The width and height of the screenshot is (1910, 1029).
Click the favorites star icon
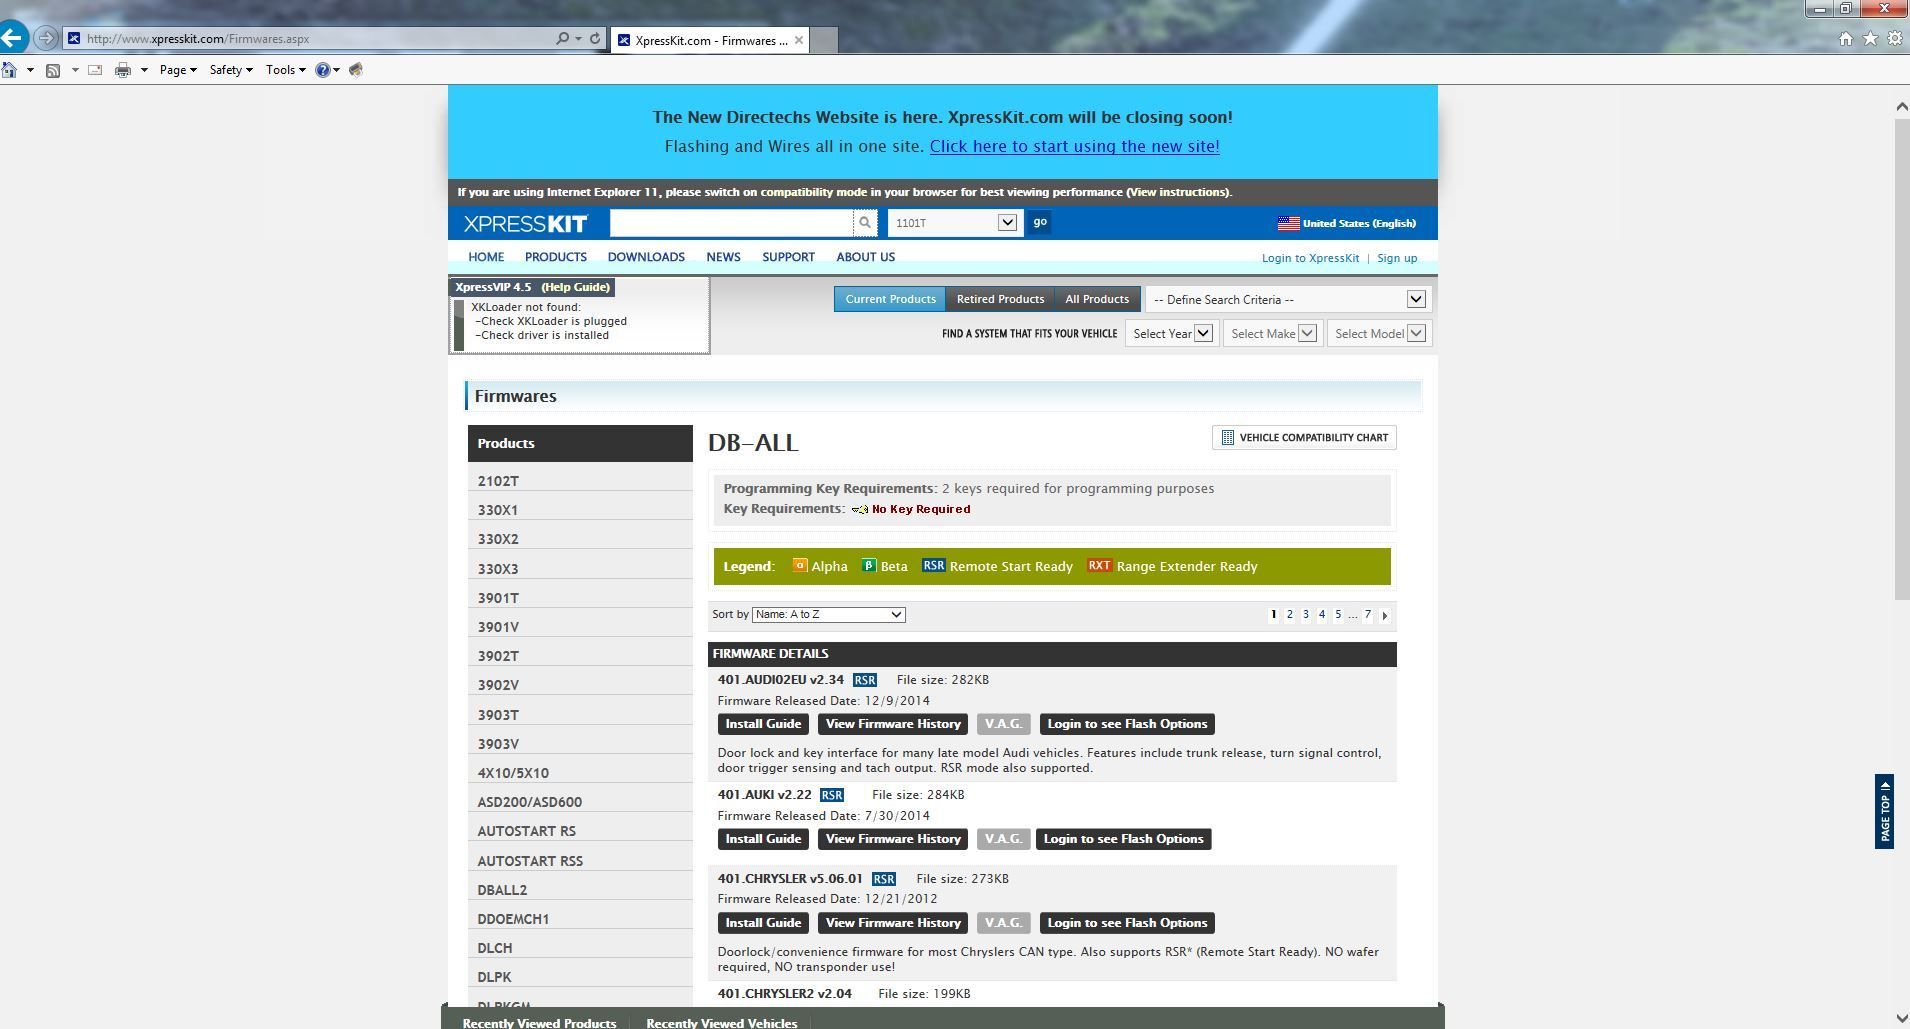[1870, 39]
